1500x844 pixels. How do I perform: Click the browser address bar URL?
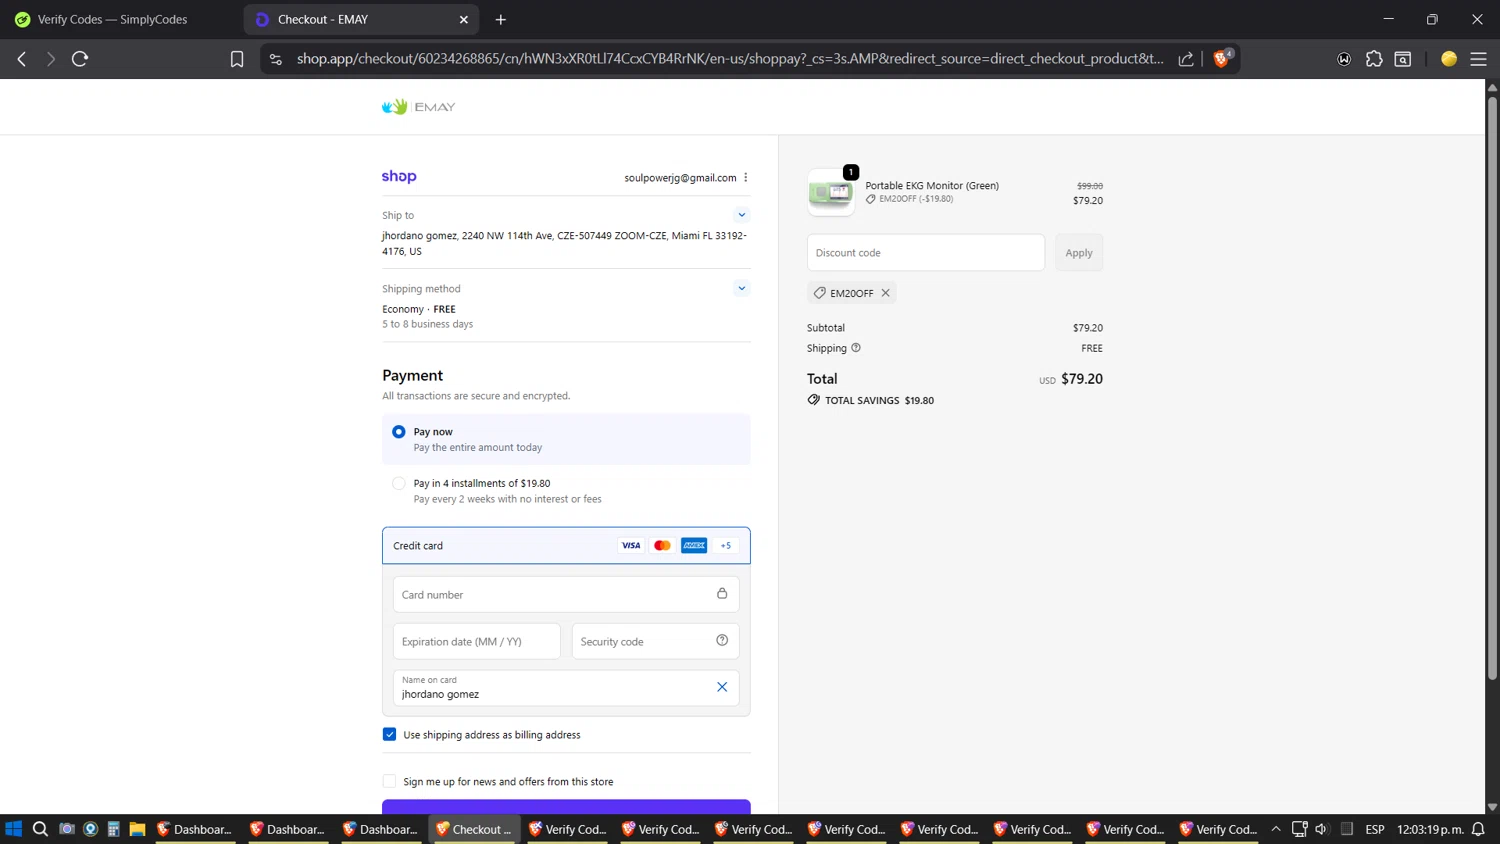(x=730, y=59)
